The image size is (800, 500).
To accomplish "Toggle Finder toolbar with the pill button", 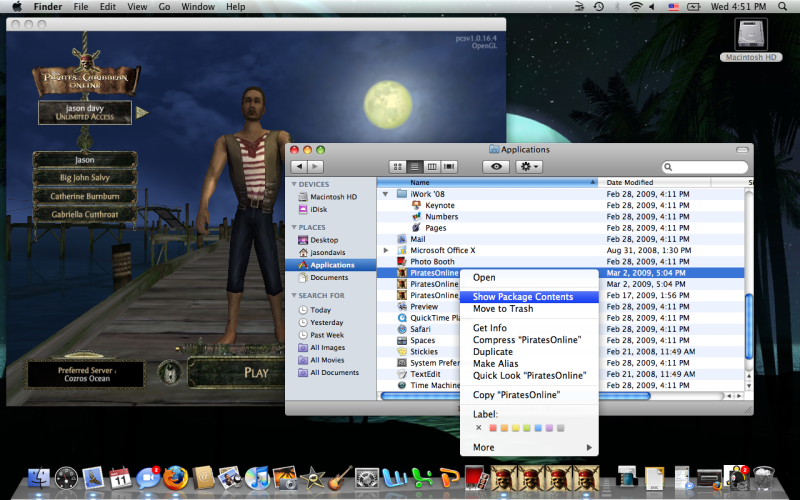I will click(742, 150).
